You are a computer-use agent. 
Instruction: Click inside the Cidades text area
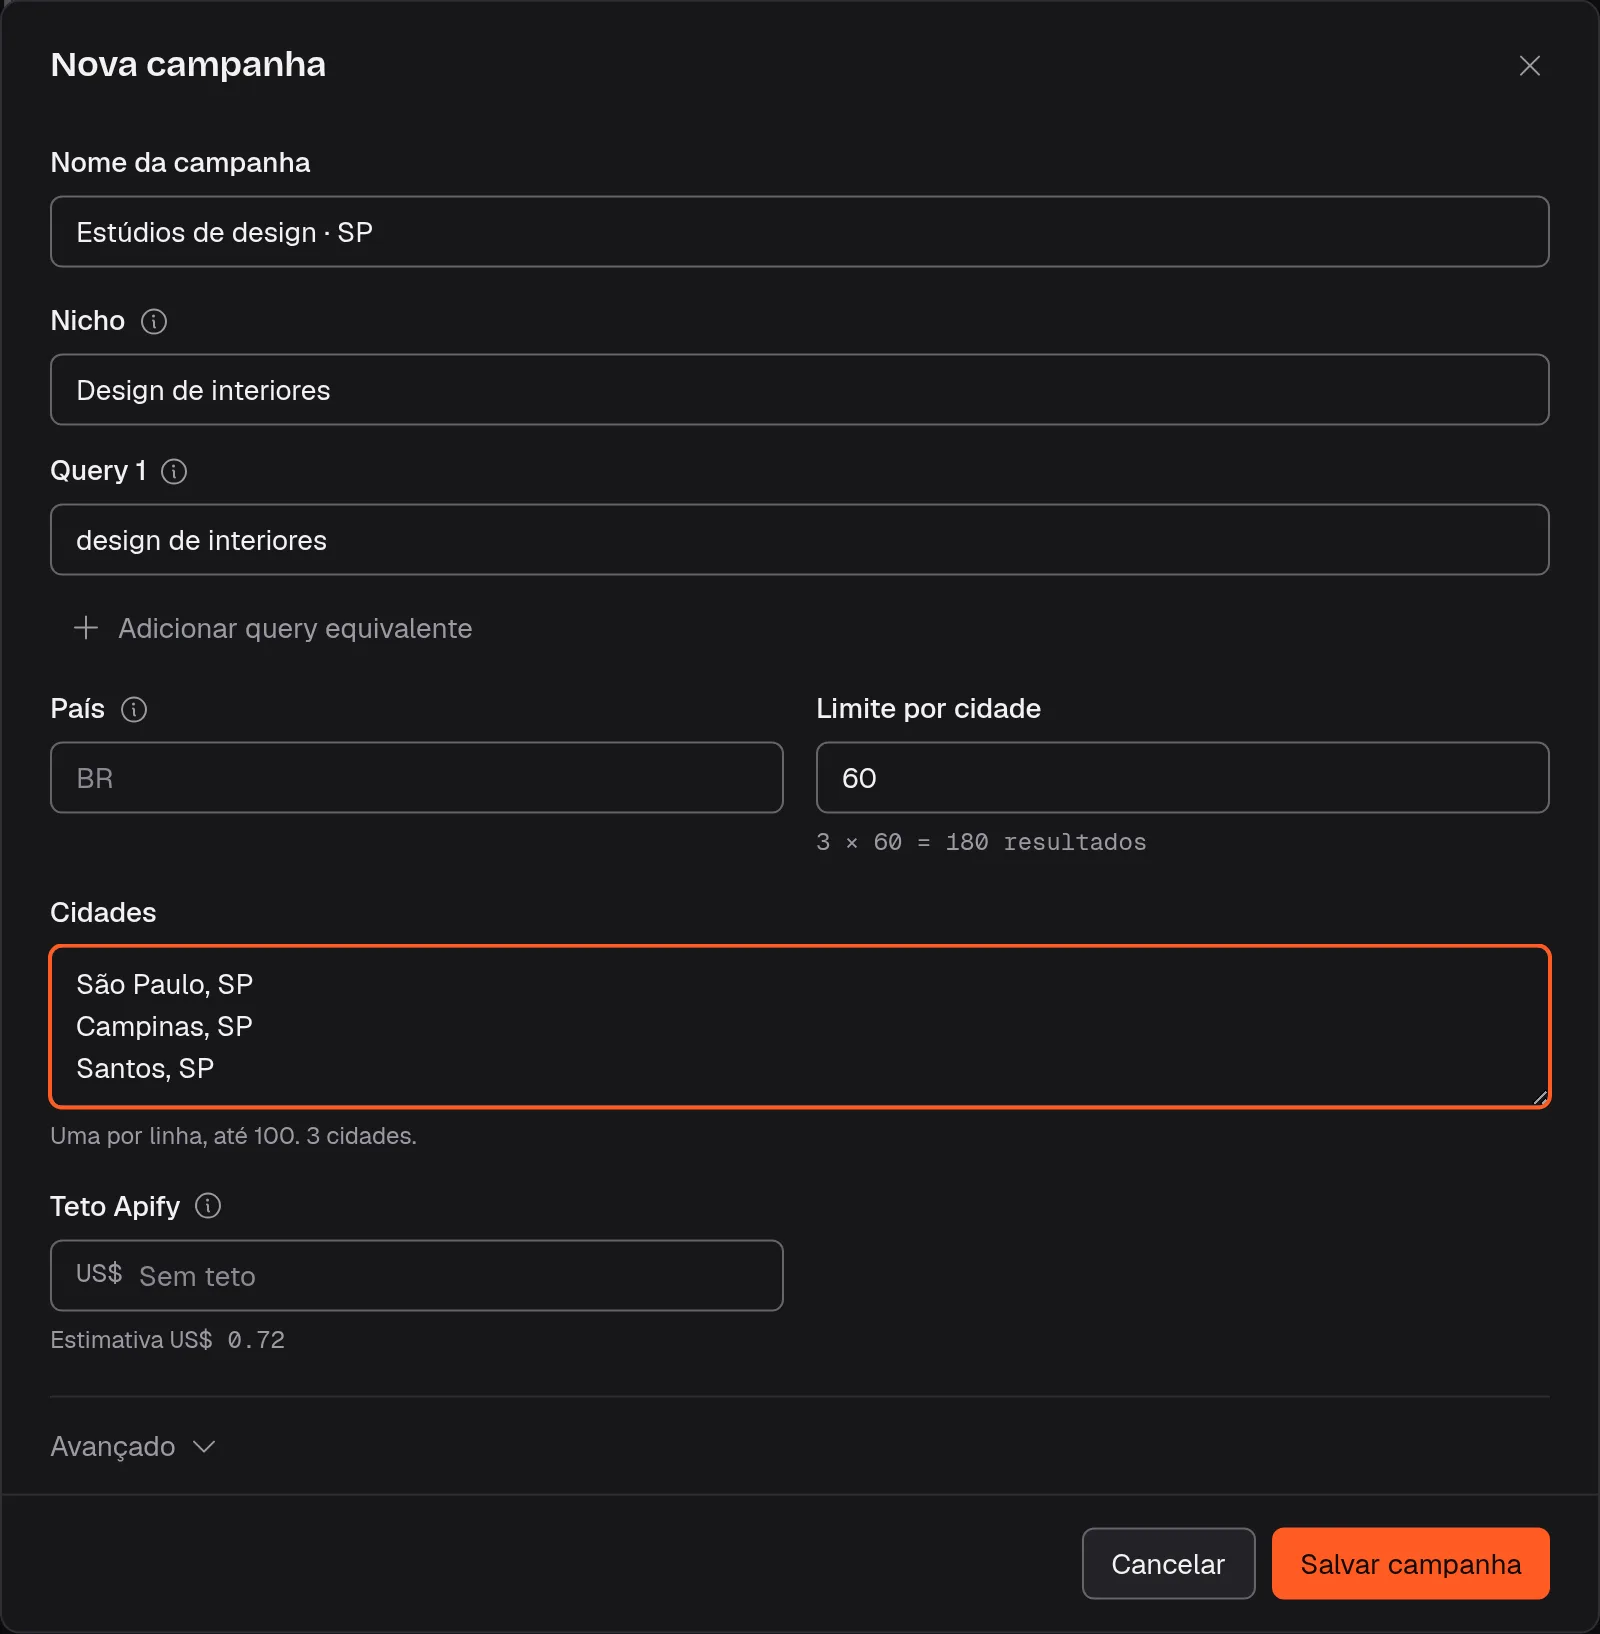pos(800,1027)
